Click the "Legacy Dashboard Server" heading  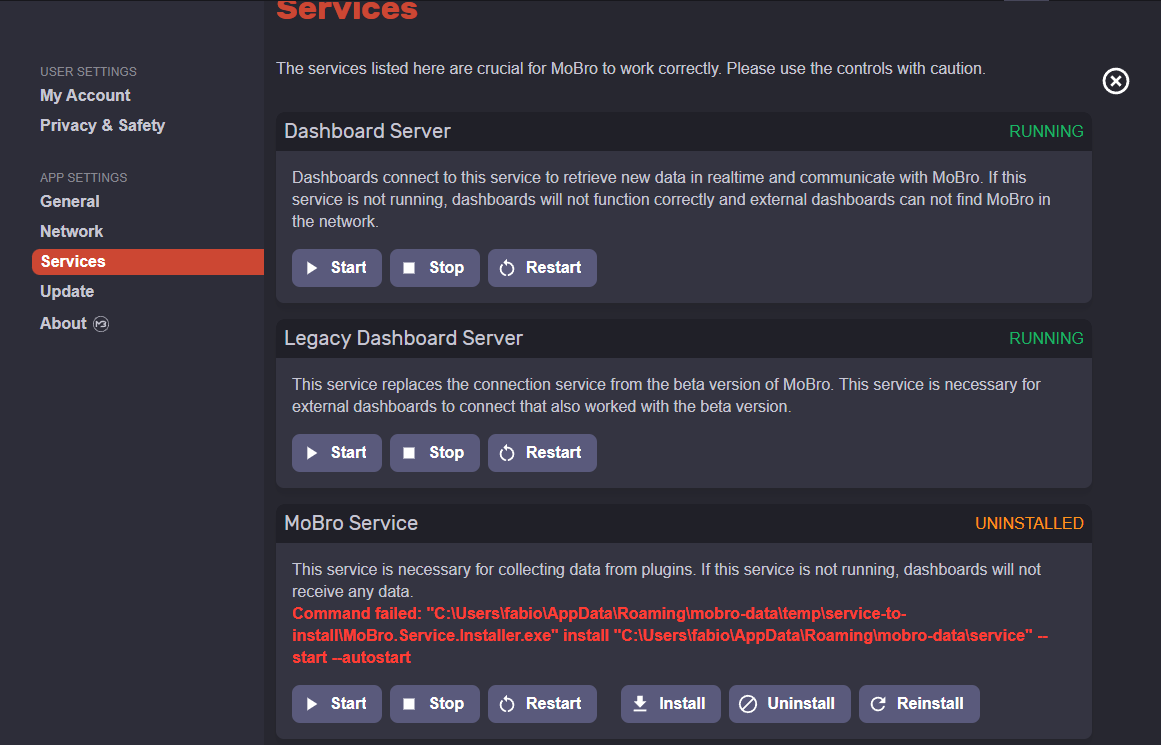(x=404, y=338)
